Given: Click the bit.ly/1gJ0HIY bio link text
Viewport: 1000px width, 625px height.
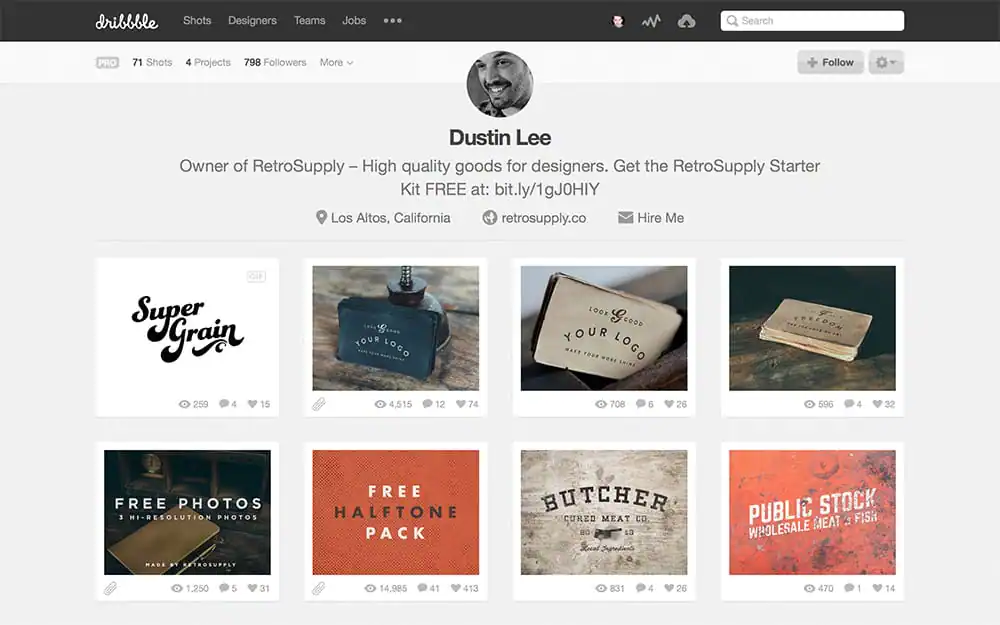Looking at the screenshot, I should pyautogui.click(x=547, y=189).
